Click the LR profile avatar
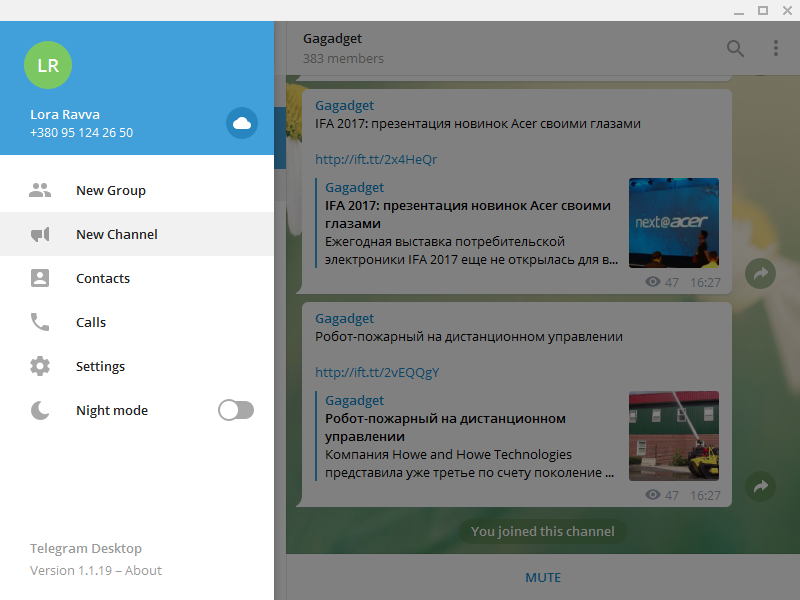Screen dimensions: 800x600 [47, 65]
